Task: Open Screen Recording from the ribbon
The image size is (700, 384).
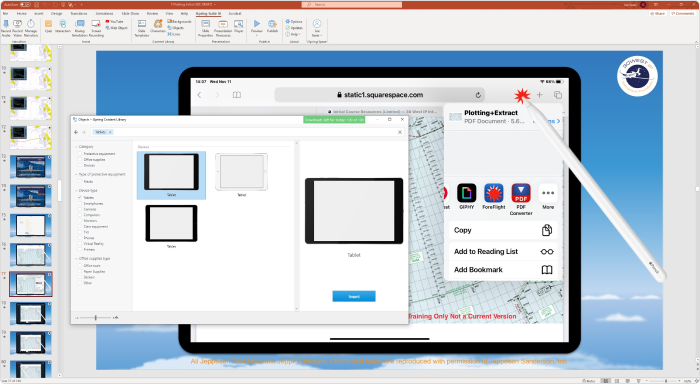Action: (96, 28)
